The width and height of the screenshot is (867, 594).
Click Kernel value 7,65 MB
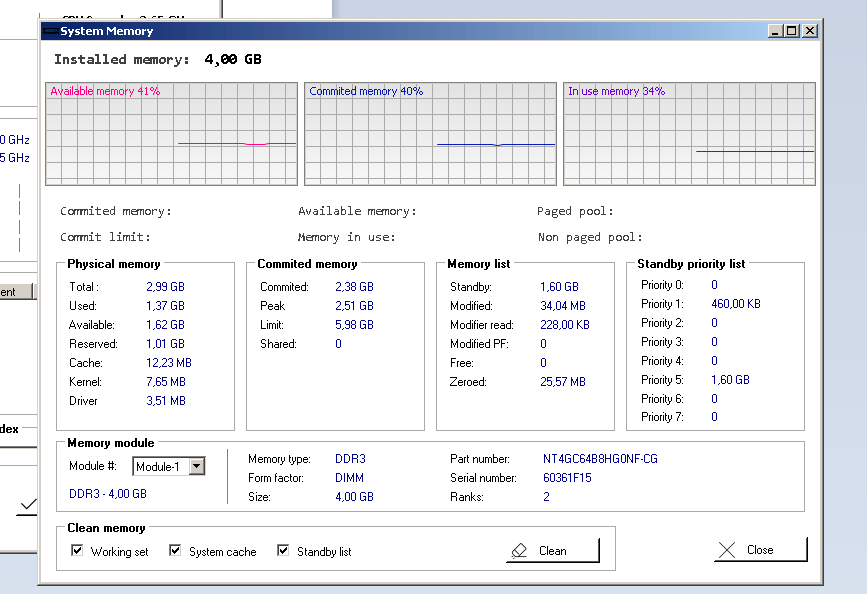coord(166,382)
